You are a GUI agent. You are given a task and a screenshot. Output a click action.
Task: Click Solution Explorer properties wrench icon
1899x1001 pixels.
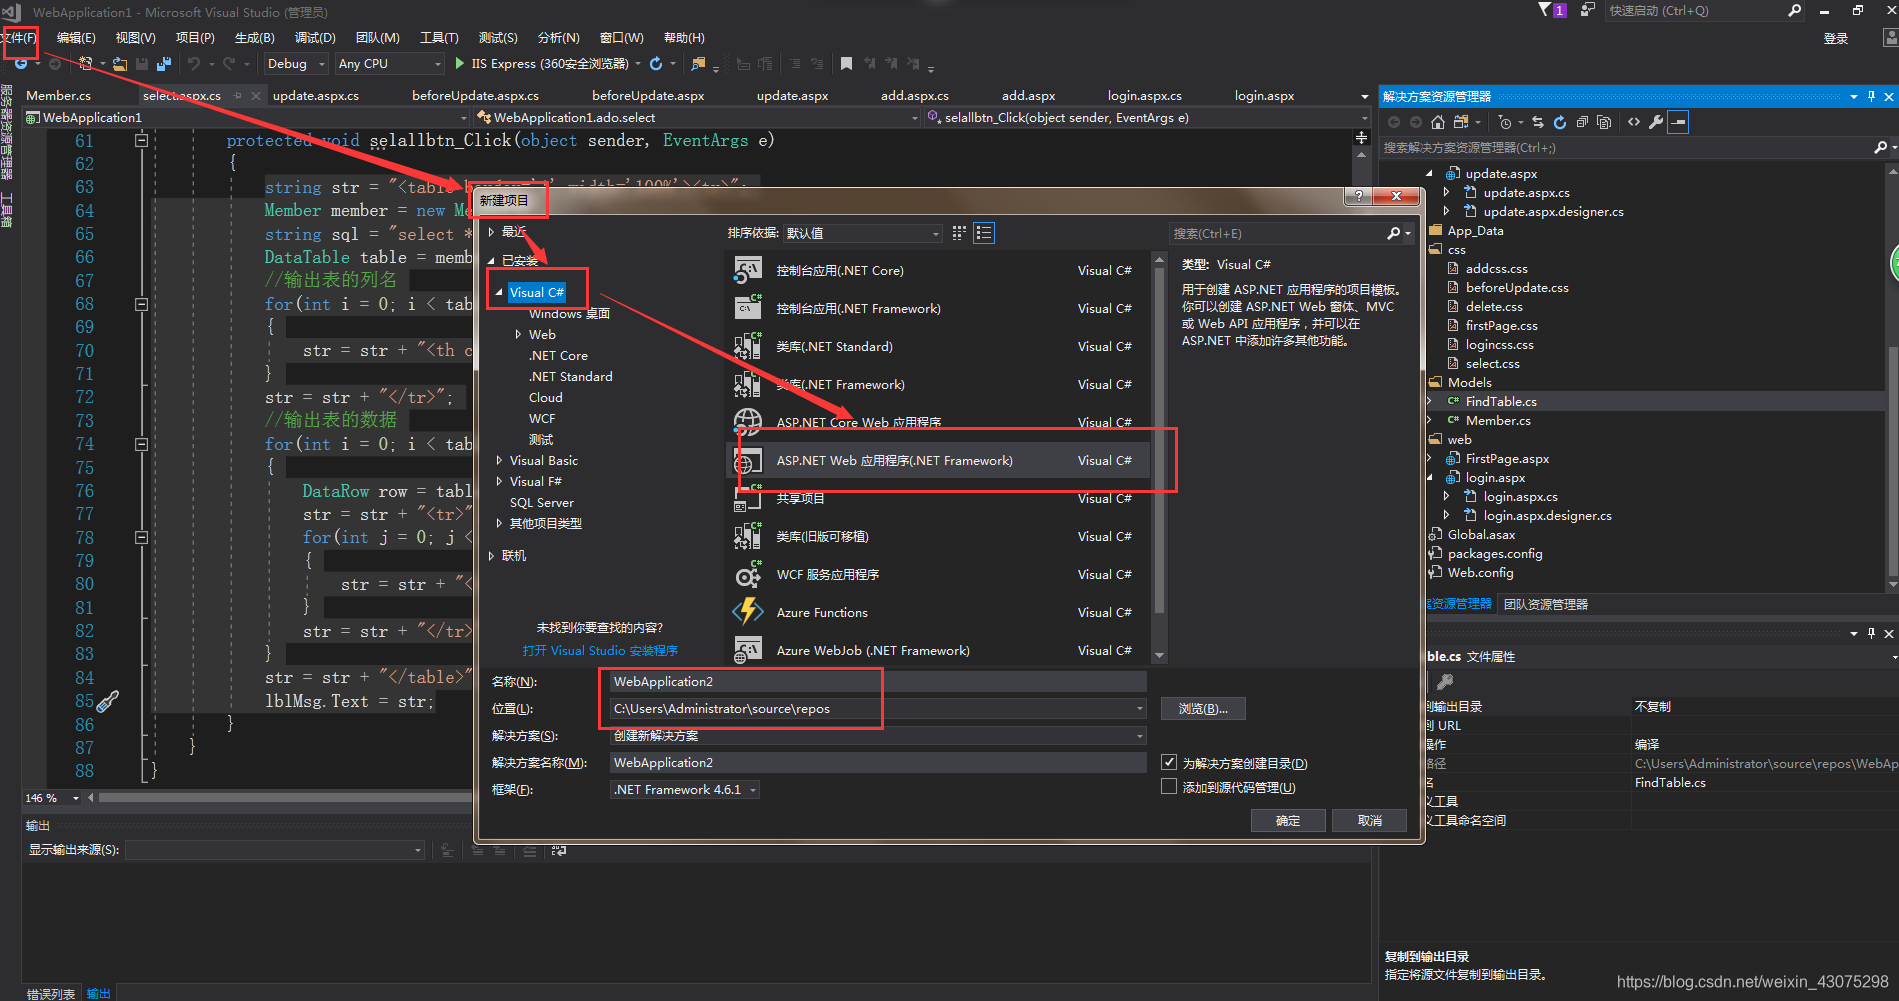(1656, 122)
